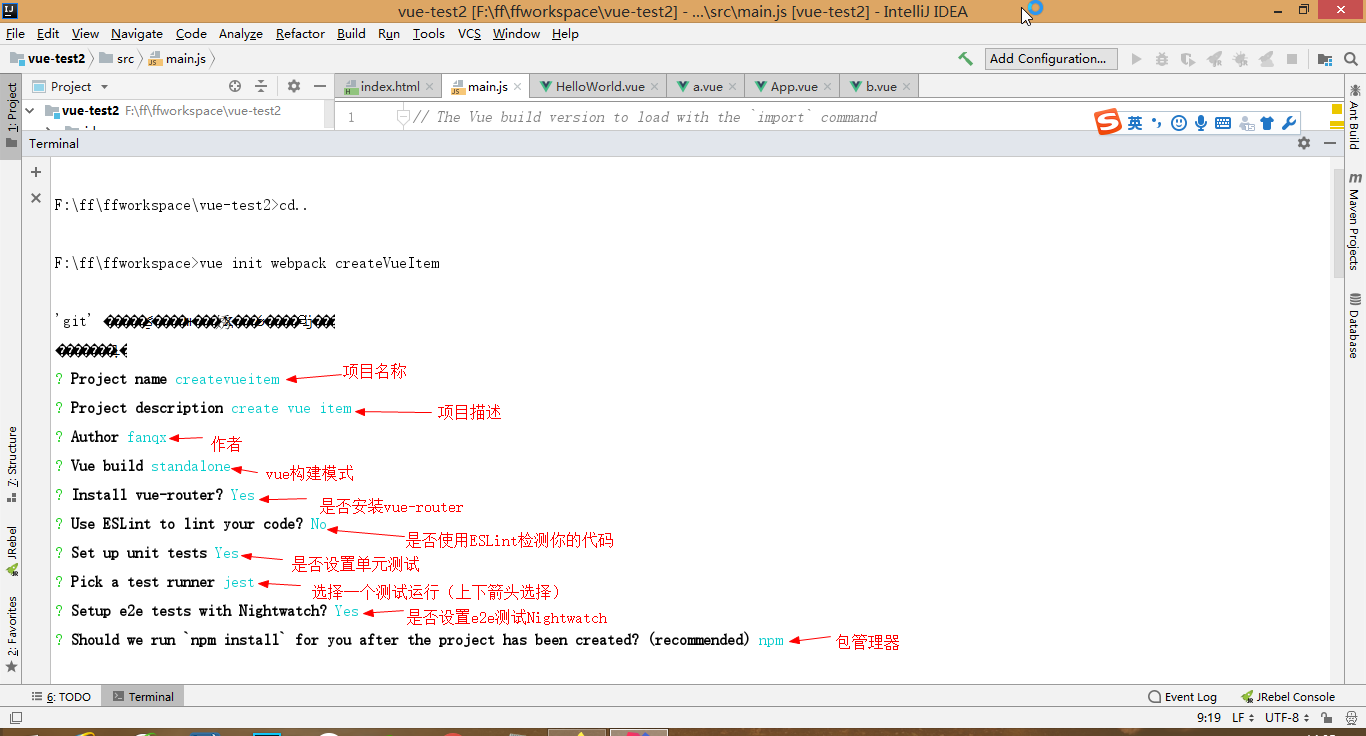Switch to the main.js editor tab
Screen dimensions: 1366x736
488,87
